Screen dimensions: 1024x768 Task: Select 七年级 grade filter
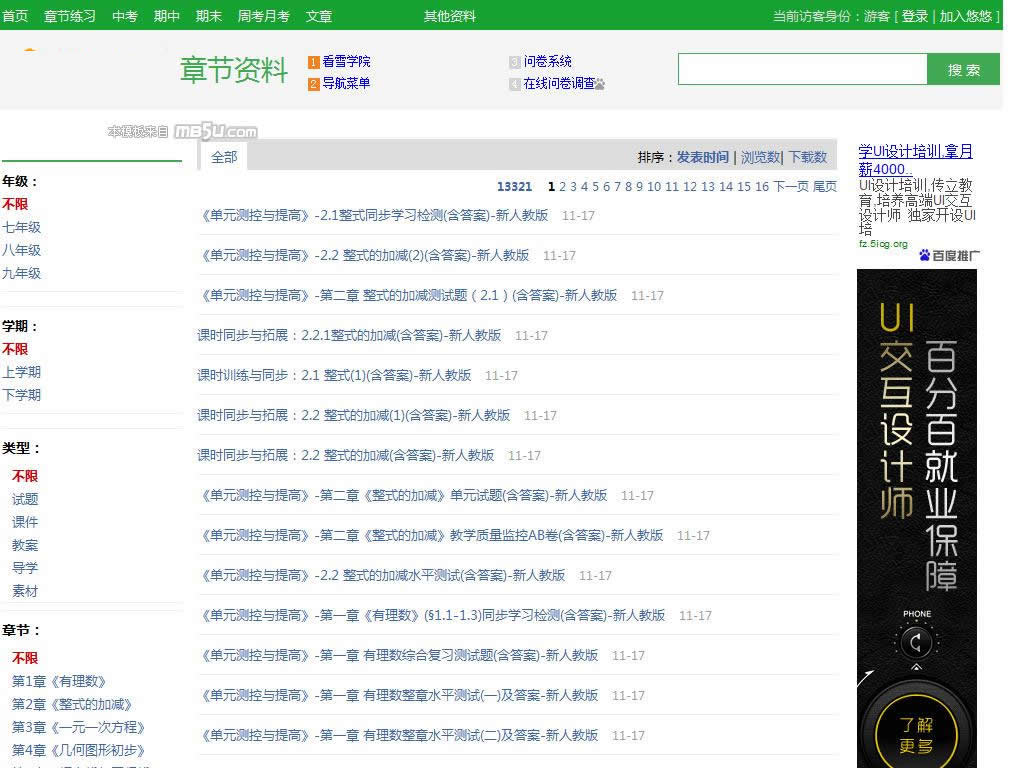pyautogui.click(x=21, y=227)
